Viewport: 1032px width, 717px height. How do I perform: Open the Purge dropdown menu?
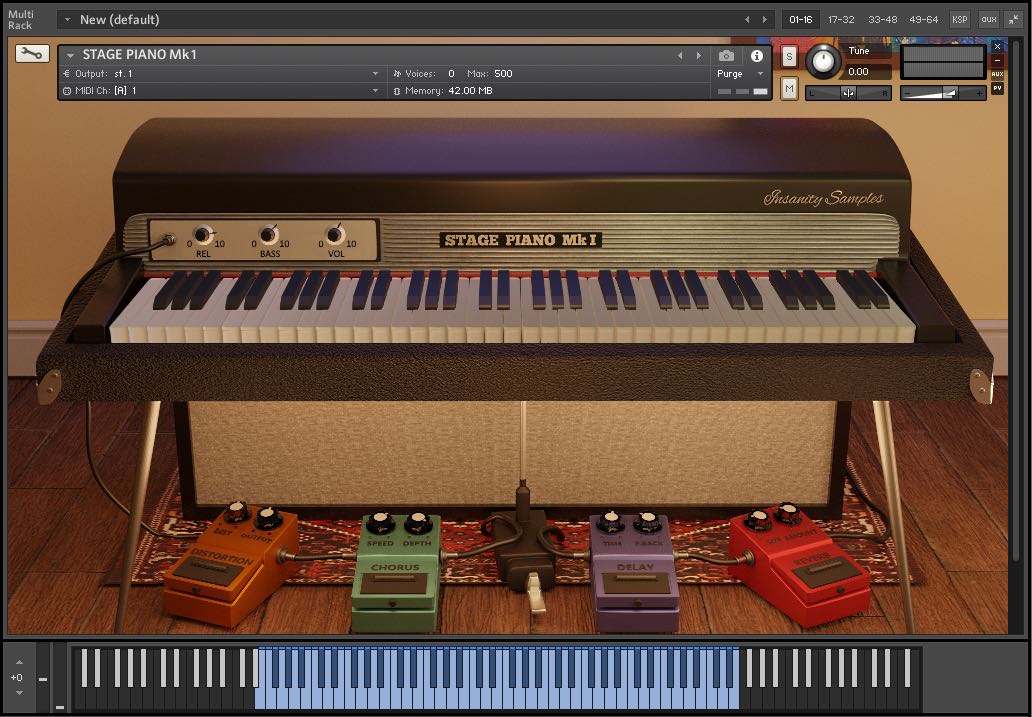(x=739, y=74)
